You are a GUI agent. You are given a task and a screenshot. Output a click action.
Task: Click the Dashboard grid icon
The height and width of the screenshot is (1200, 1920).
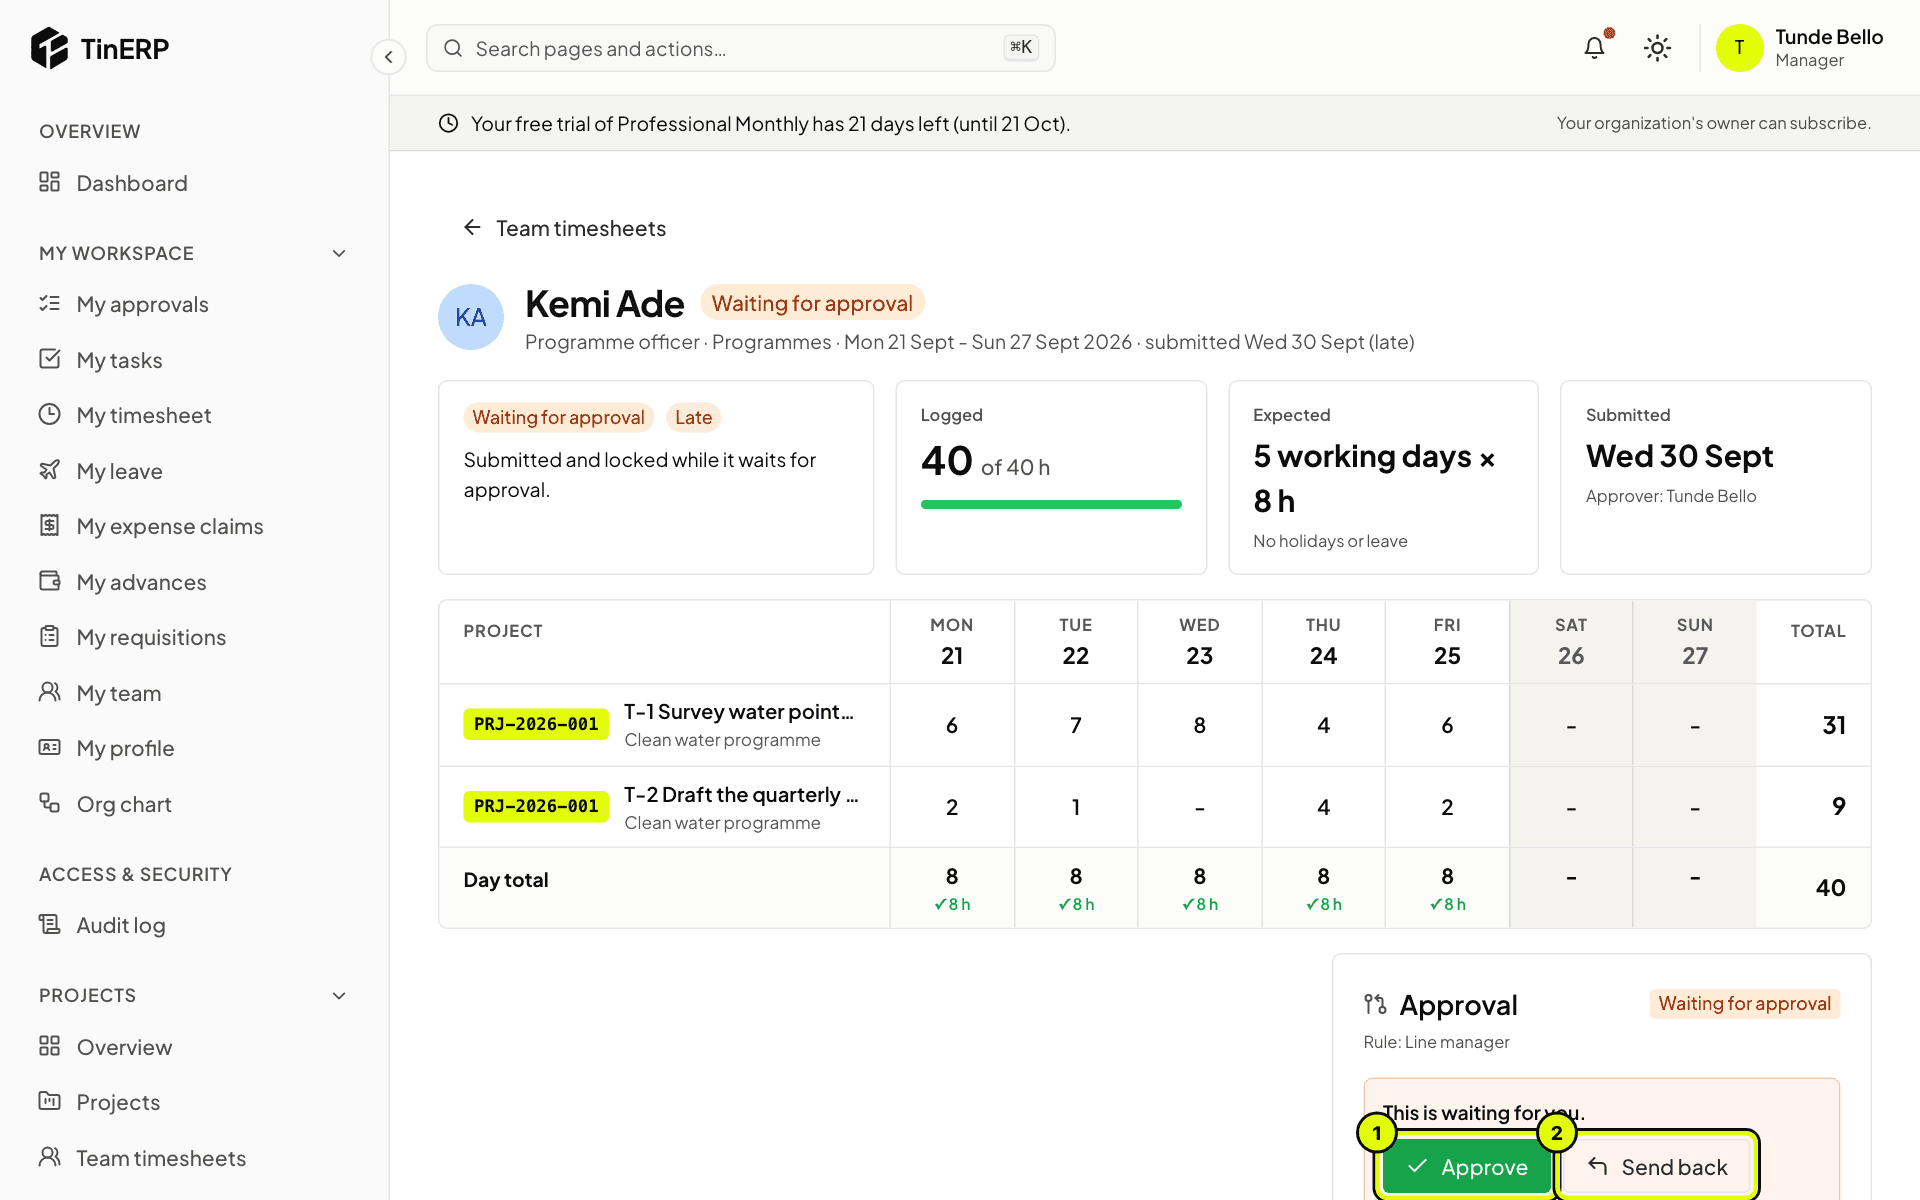pyautogui.click(x=50, y=182)
